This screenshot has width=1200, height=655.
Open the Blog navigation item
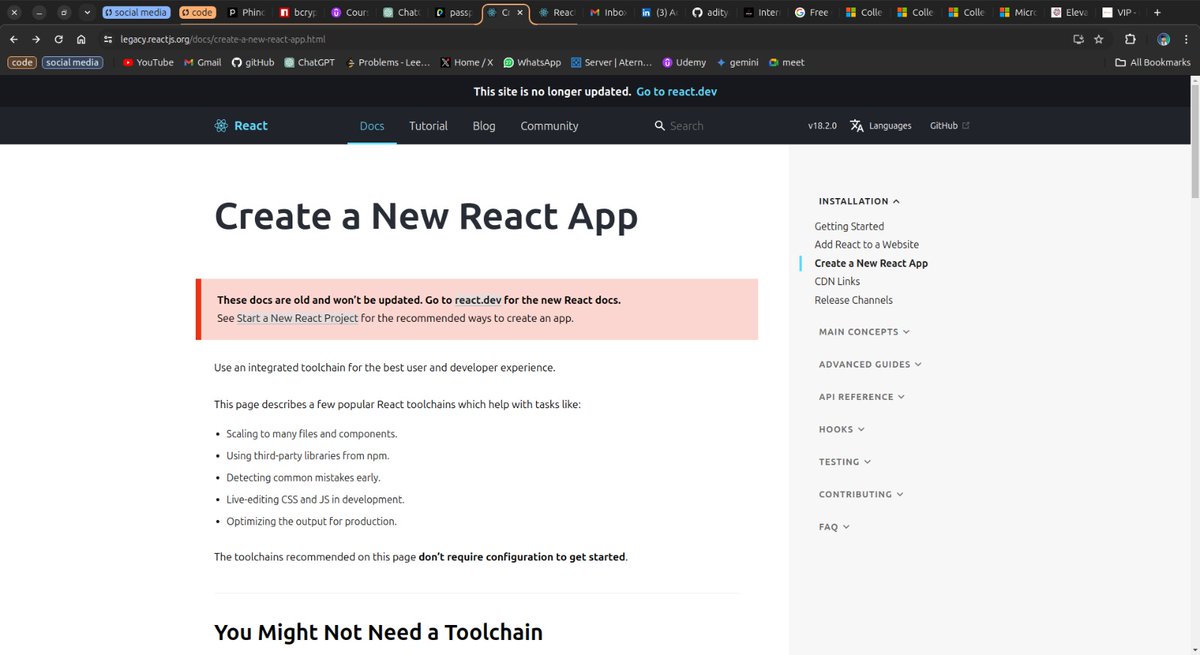tap(484, 126)
